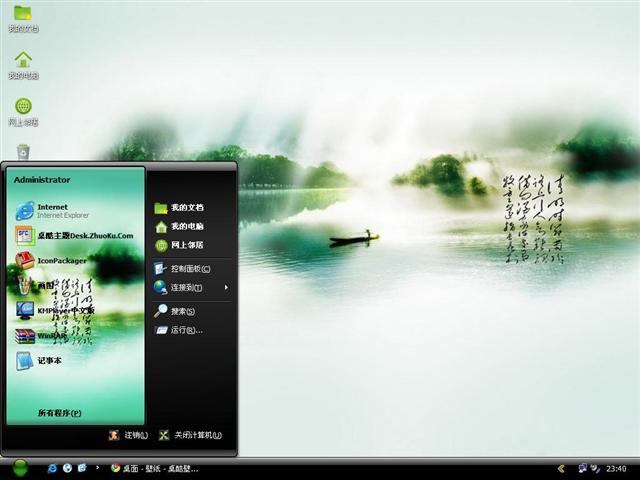Click the green Start orb button

tap(20, 468)
